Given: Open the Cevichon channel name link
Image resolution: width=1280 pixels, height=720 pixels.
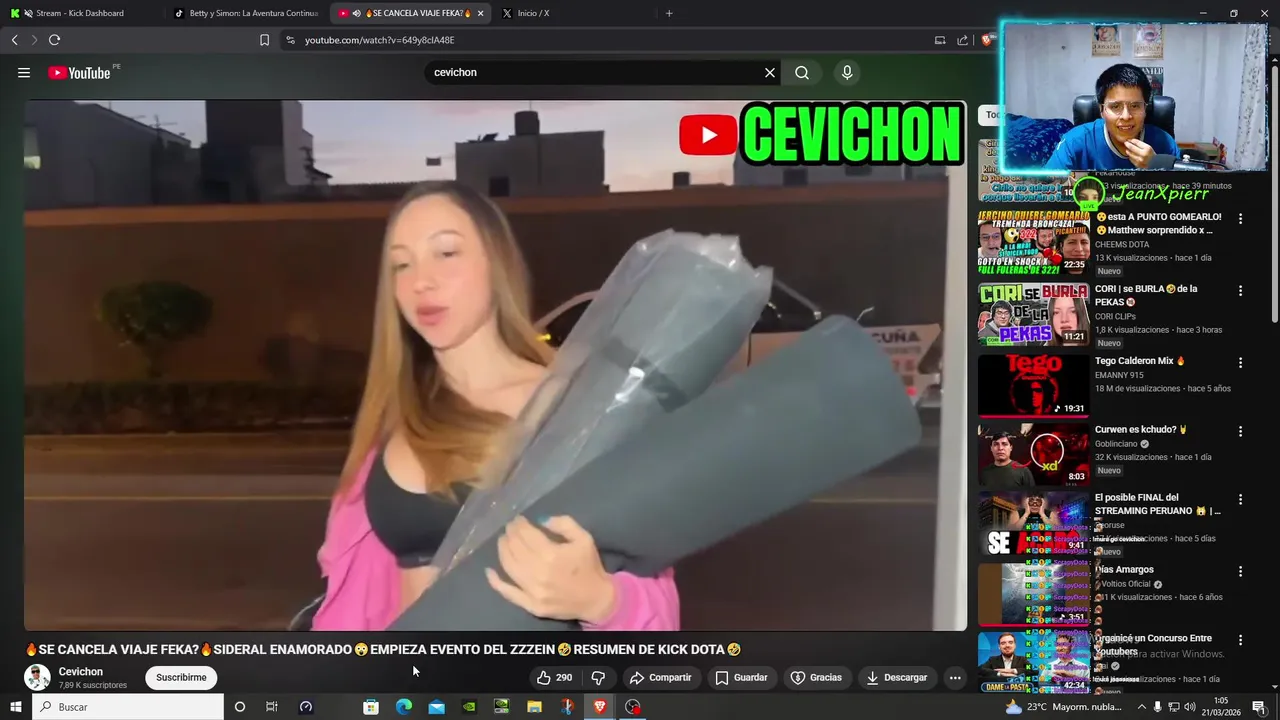Looking at the screenshot, I should pyautogui.click(x=81, y=671).
